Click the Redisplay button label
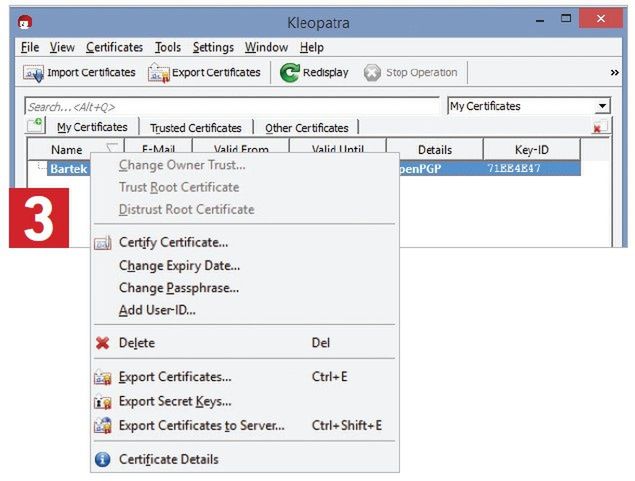This screenshot has width=635, height=481. (x=326, y=72)
